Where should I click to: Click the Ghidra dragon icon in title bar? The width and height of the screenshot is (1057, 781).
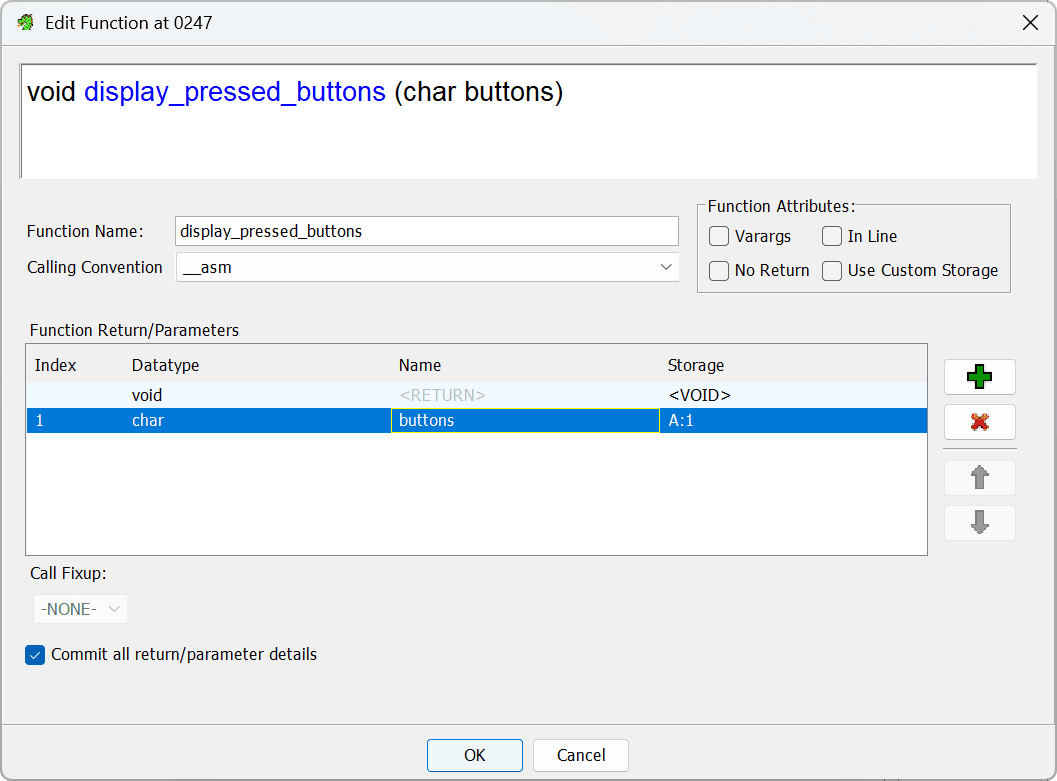point(25,22)
